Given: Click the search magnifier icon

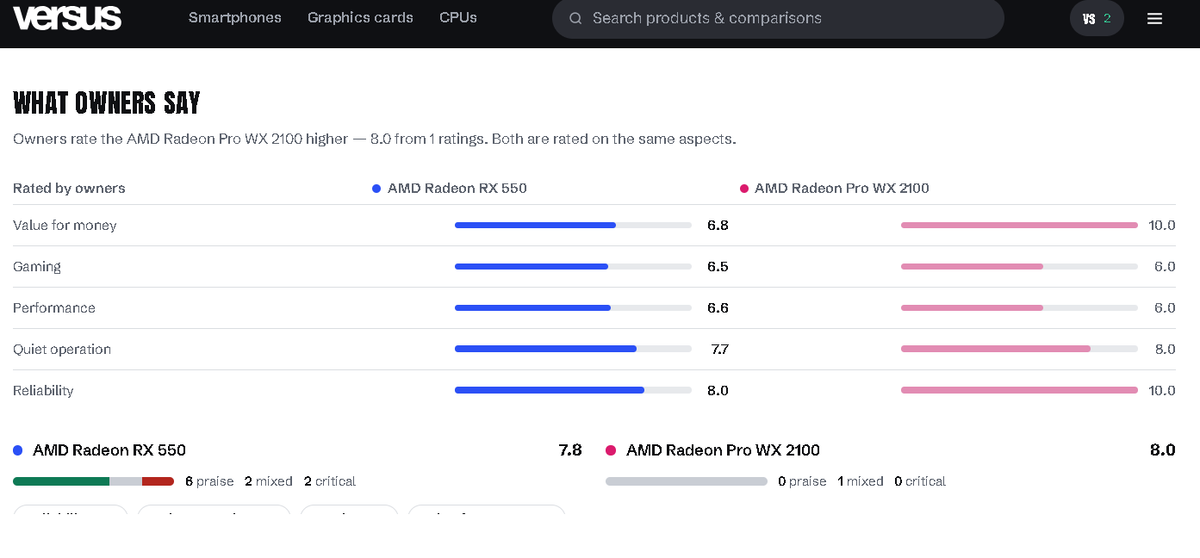Looking at the screenshot, I should pyautogui.click(x=575, y=18).
